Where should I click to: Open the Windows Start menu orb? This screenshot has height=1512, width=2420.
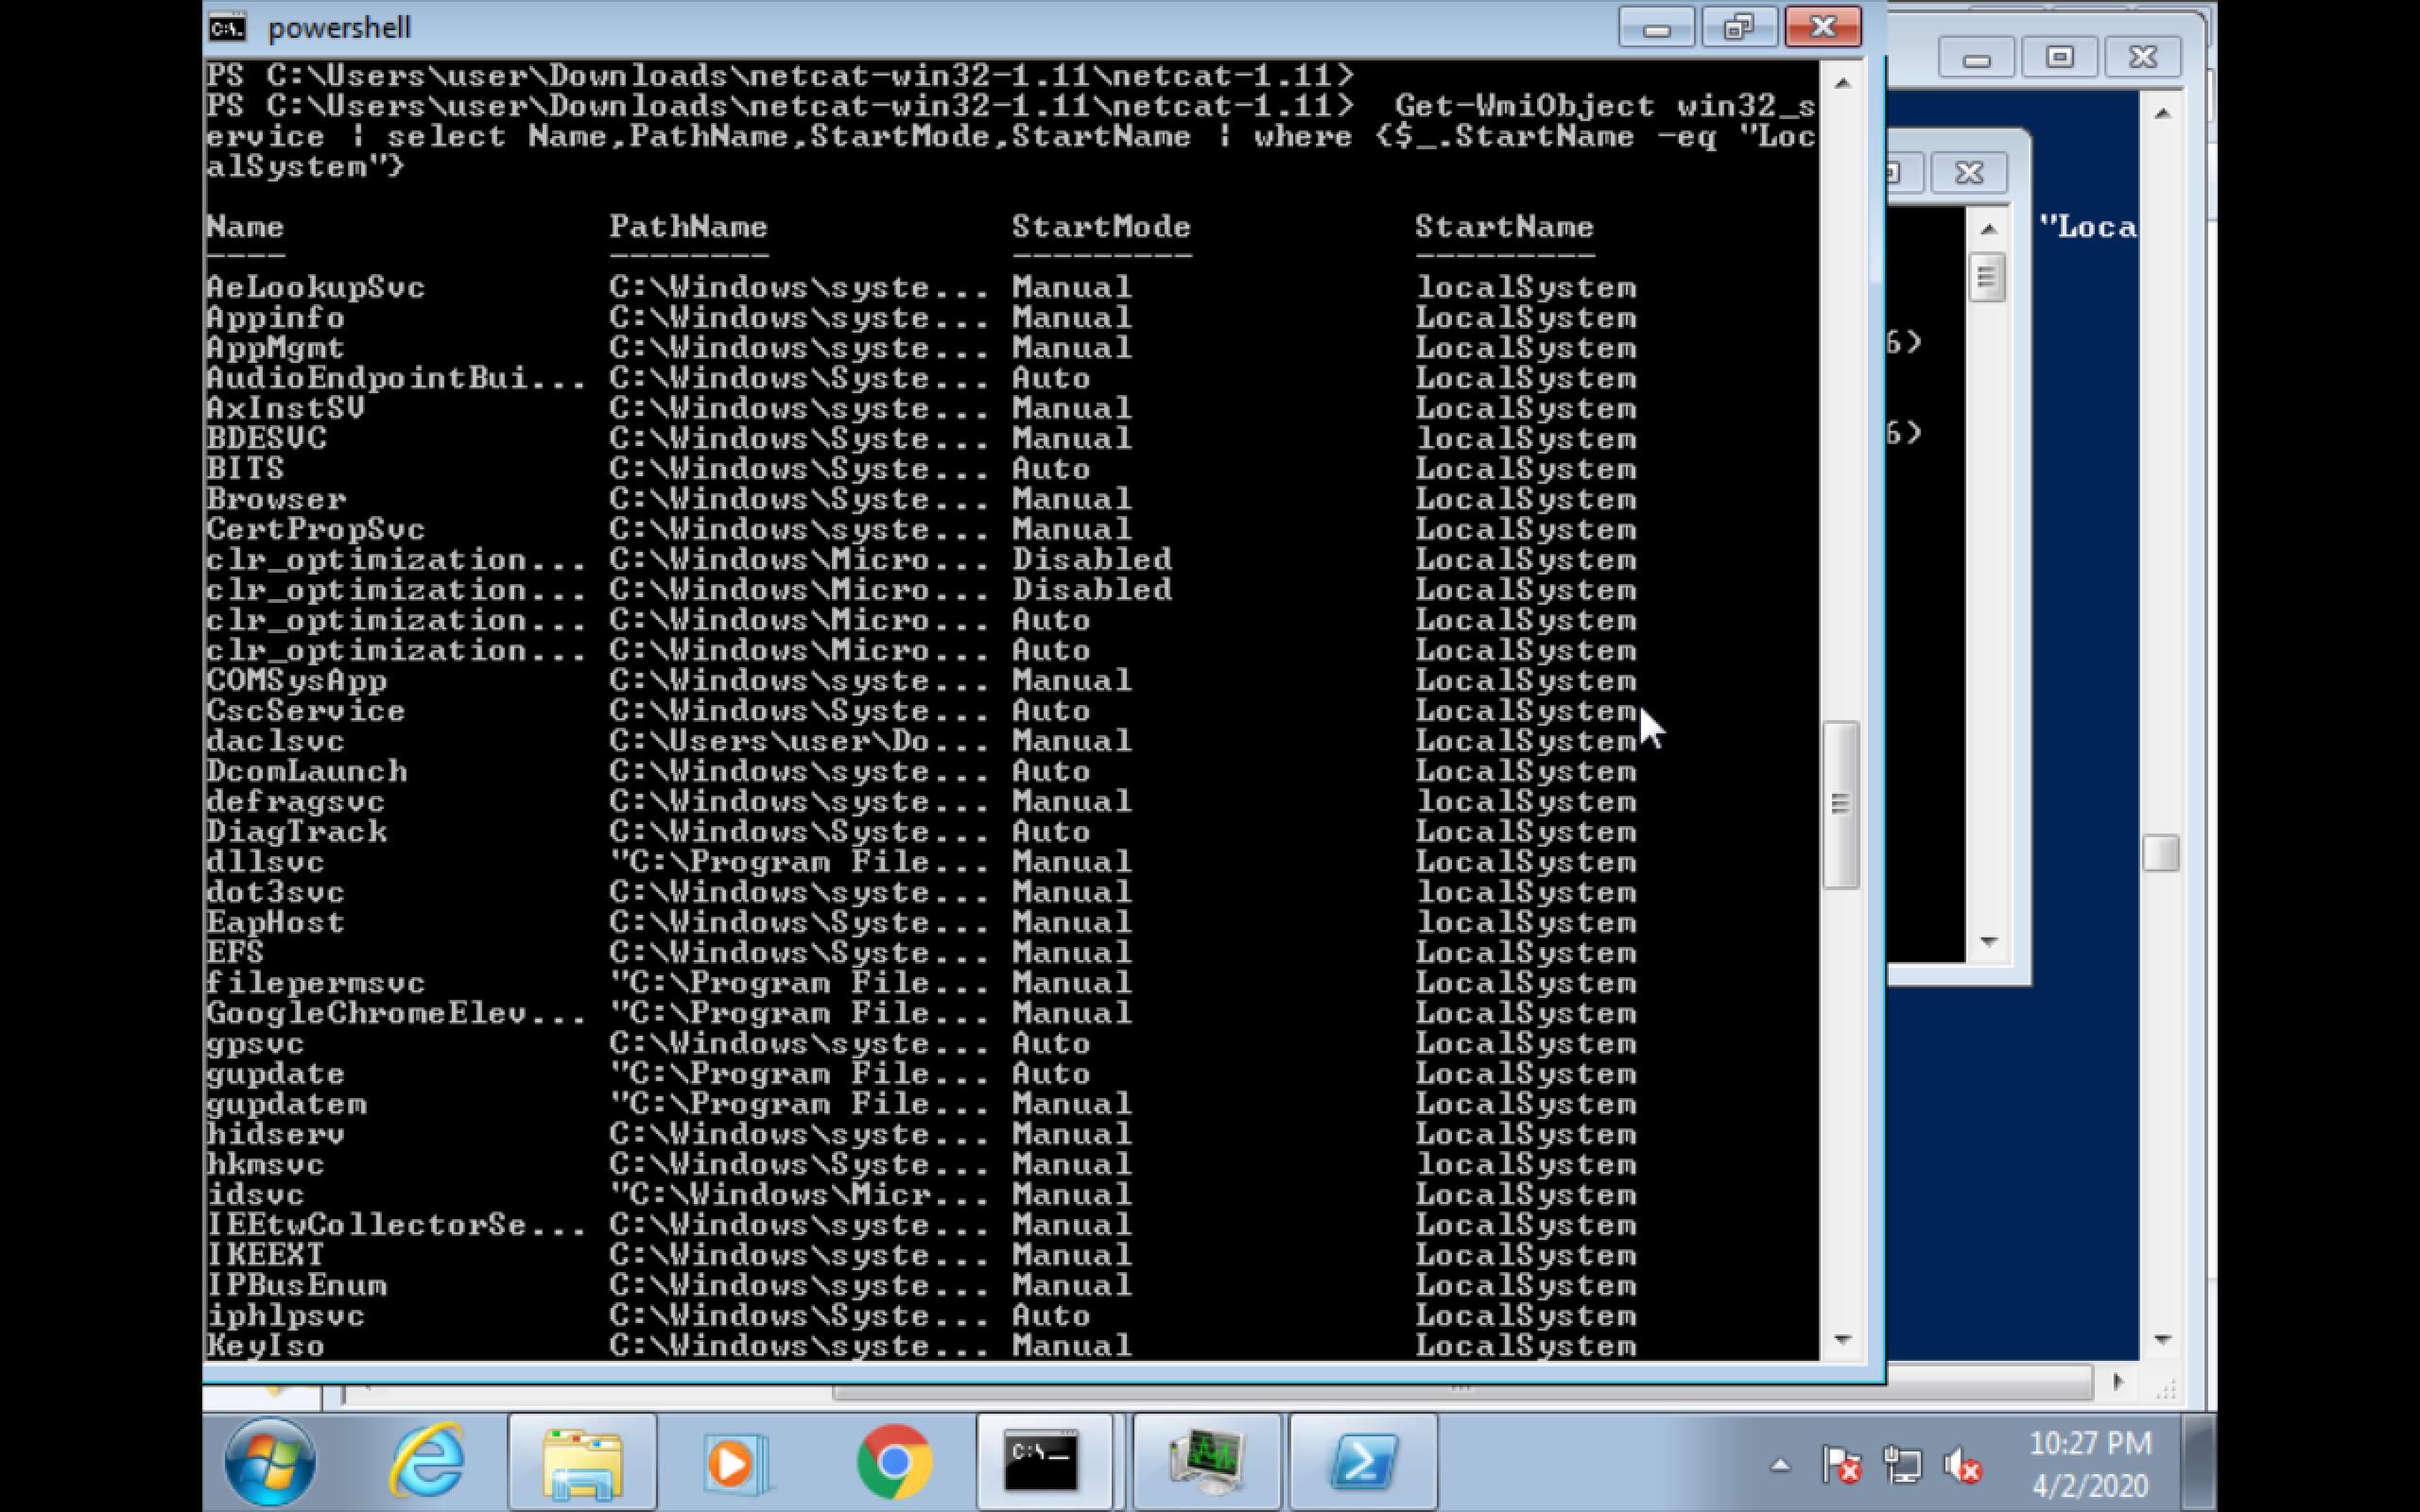pos(270,1462)
